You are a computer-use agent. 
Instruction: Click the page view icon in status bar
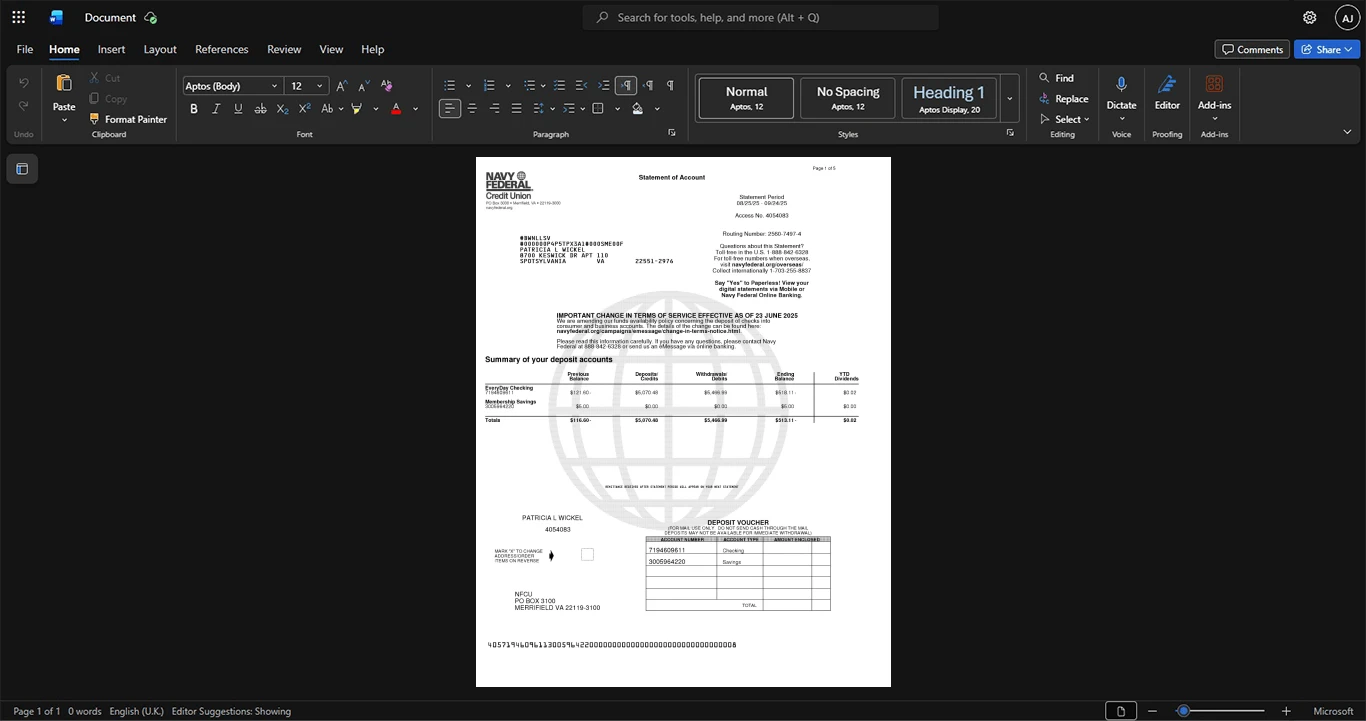(x=1121, y=711)
